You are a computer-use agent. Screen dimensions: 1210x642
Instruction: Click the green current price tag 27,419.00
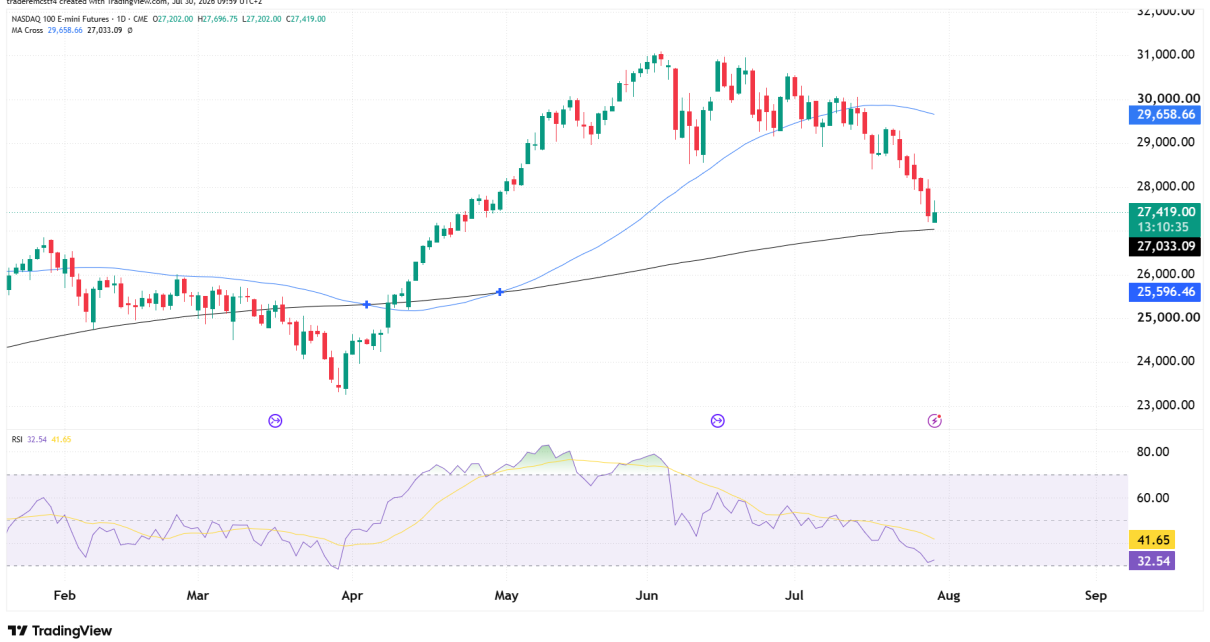tap(1166, 211)
